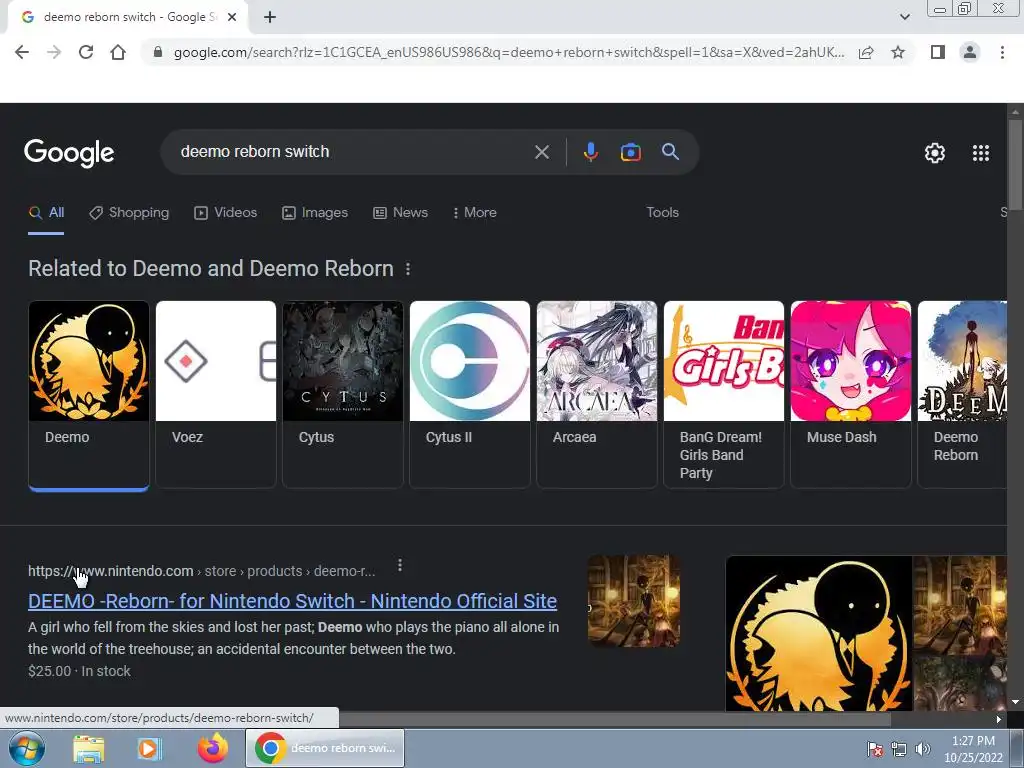
Task: Launch Windows Media Player from the taskbar
Action: [149, 748]
